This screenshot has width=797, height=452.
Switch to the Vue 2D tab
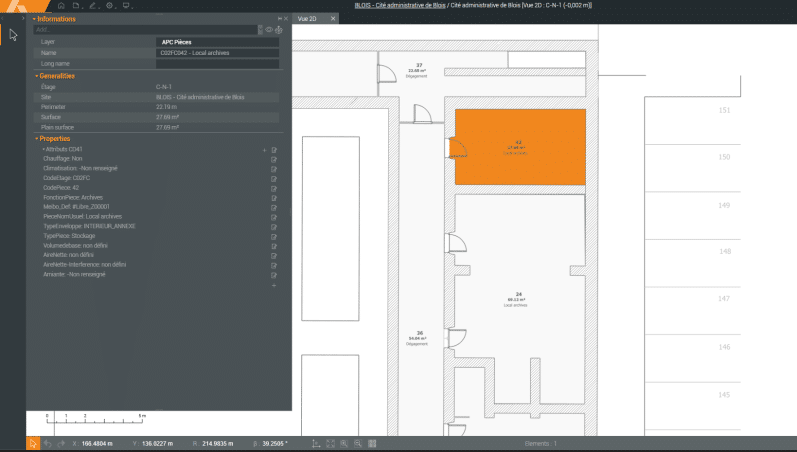307,19
